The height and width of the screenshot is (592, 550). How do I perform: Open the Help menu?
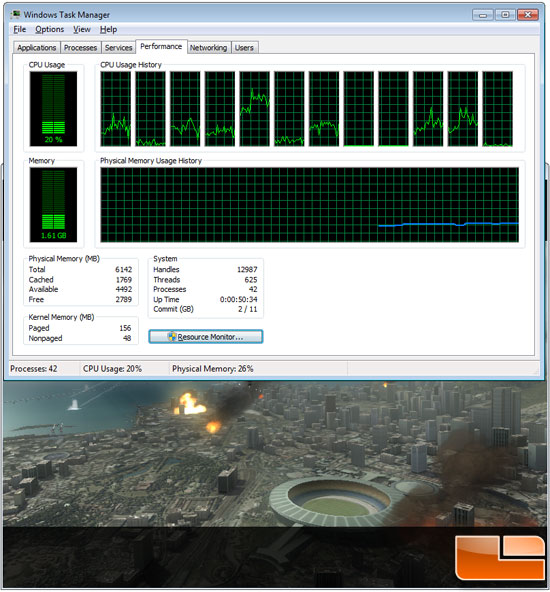pos(108,29)
